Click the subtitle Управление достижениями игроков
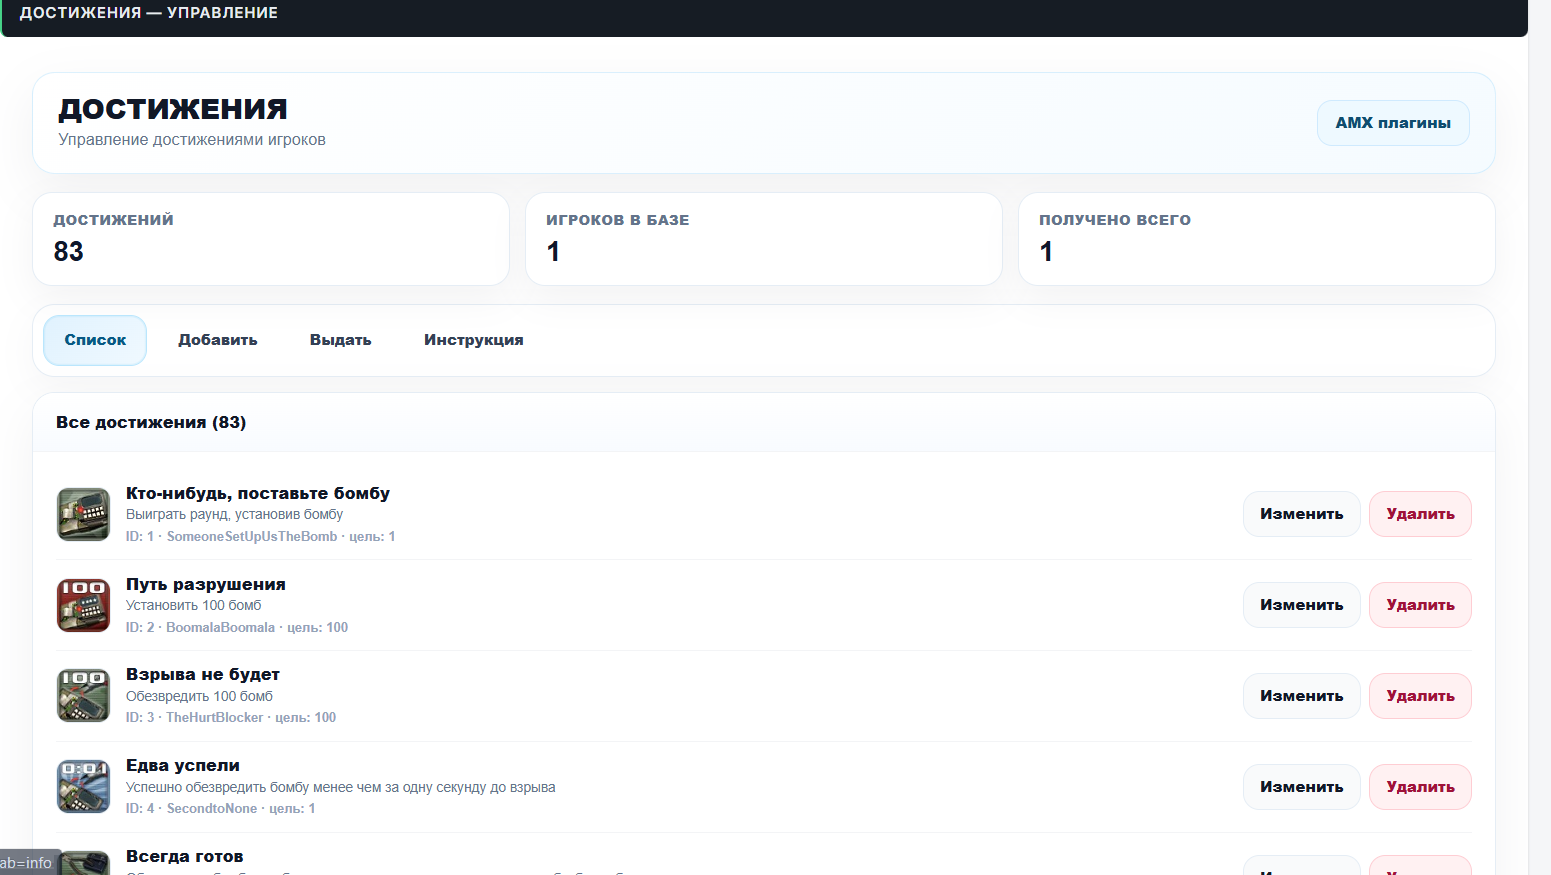The height and width of the screenshot is (875, 1551). point(192,140)
